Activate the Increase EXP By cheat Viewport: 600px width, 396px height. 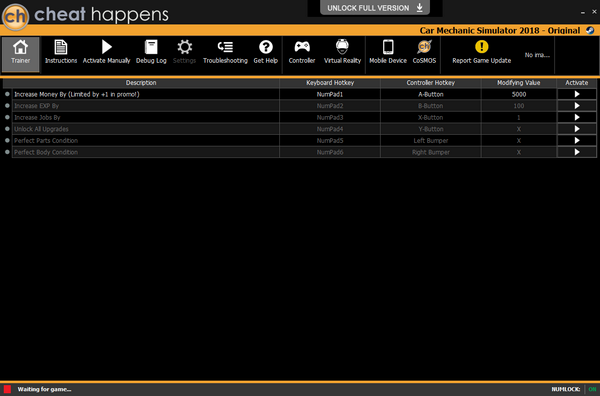(577, 106)
